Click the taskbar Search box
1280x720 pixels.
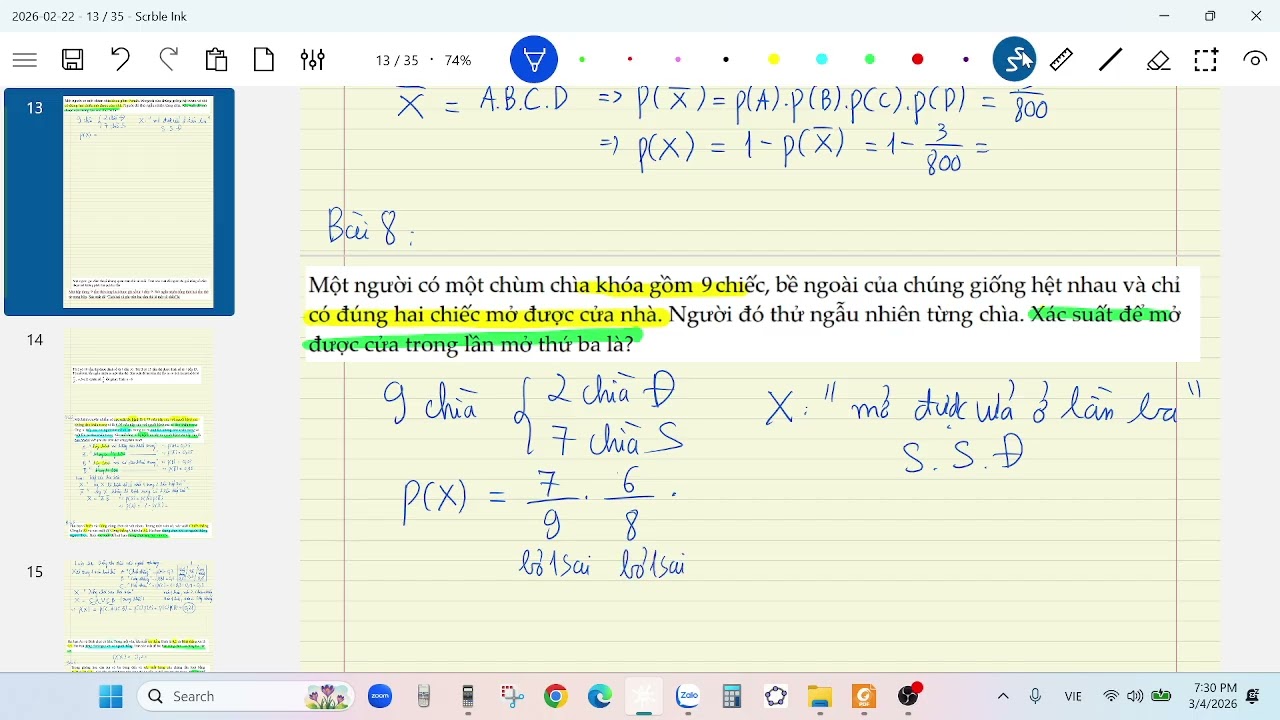247,696
